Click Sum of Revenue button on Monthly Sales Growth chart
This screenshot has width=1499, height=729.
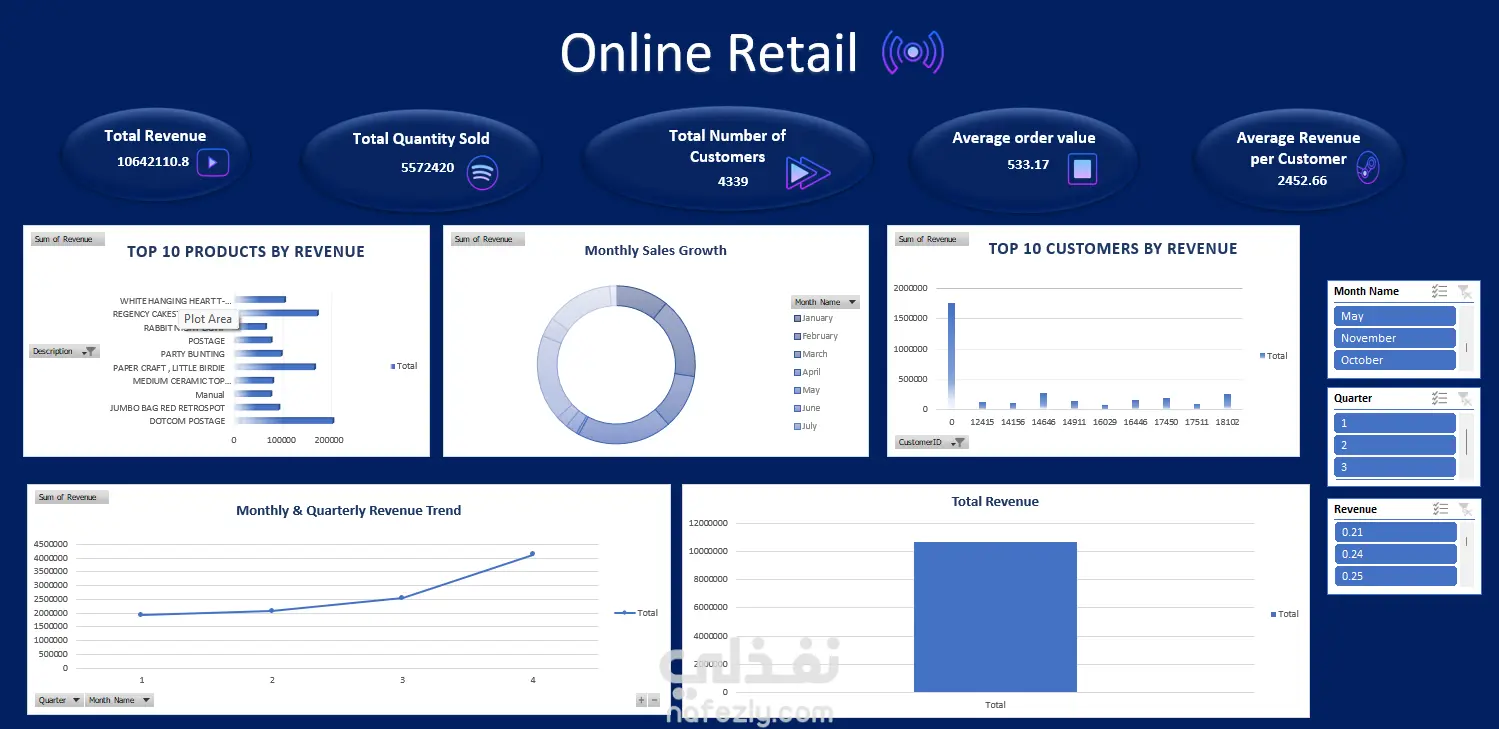click(488, 239)
